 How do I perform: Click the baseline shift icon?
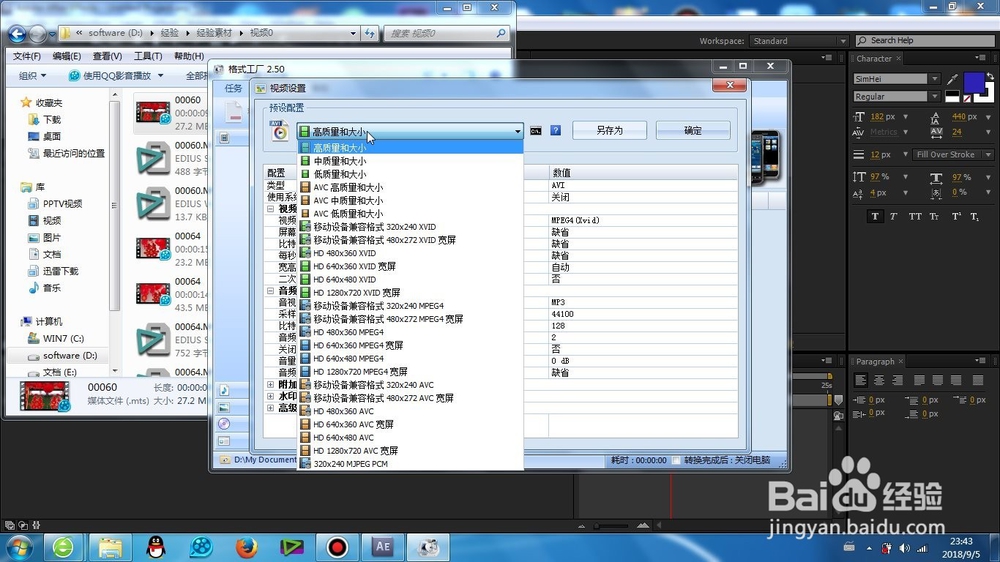tap(859, 193)
